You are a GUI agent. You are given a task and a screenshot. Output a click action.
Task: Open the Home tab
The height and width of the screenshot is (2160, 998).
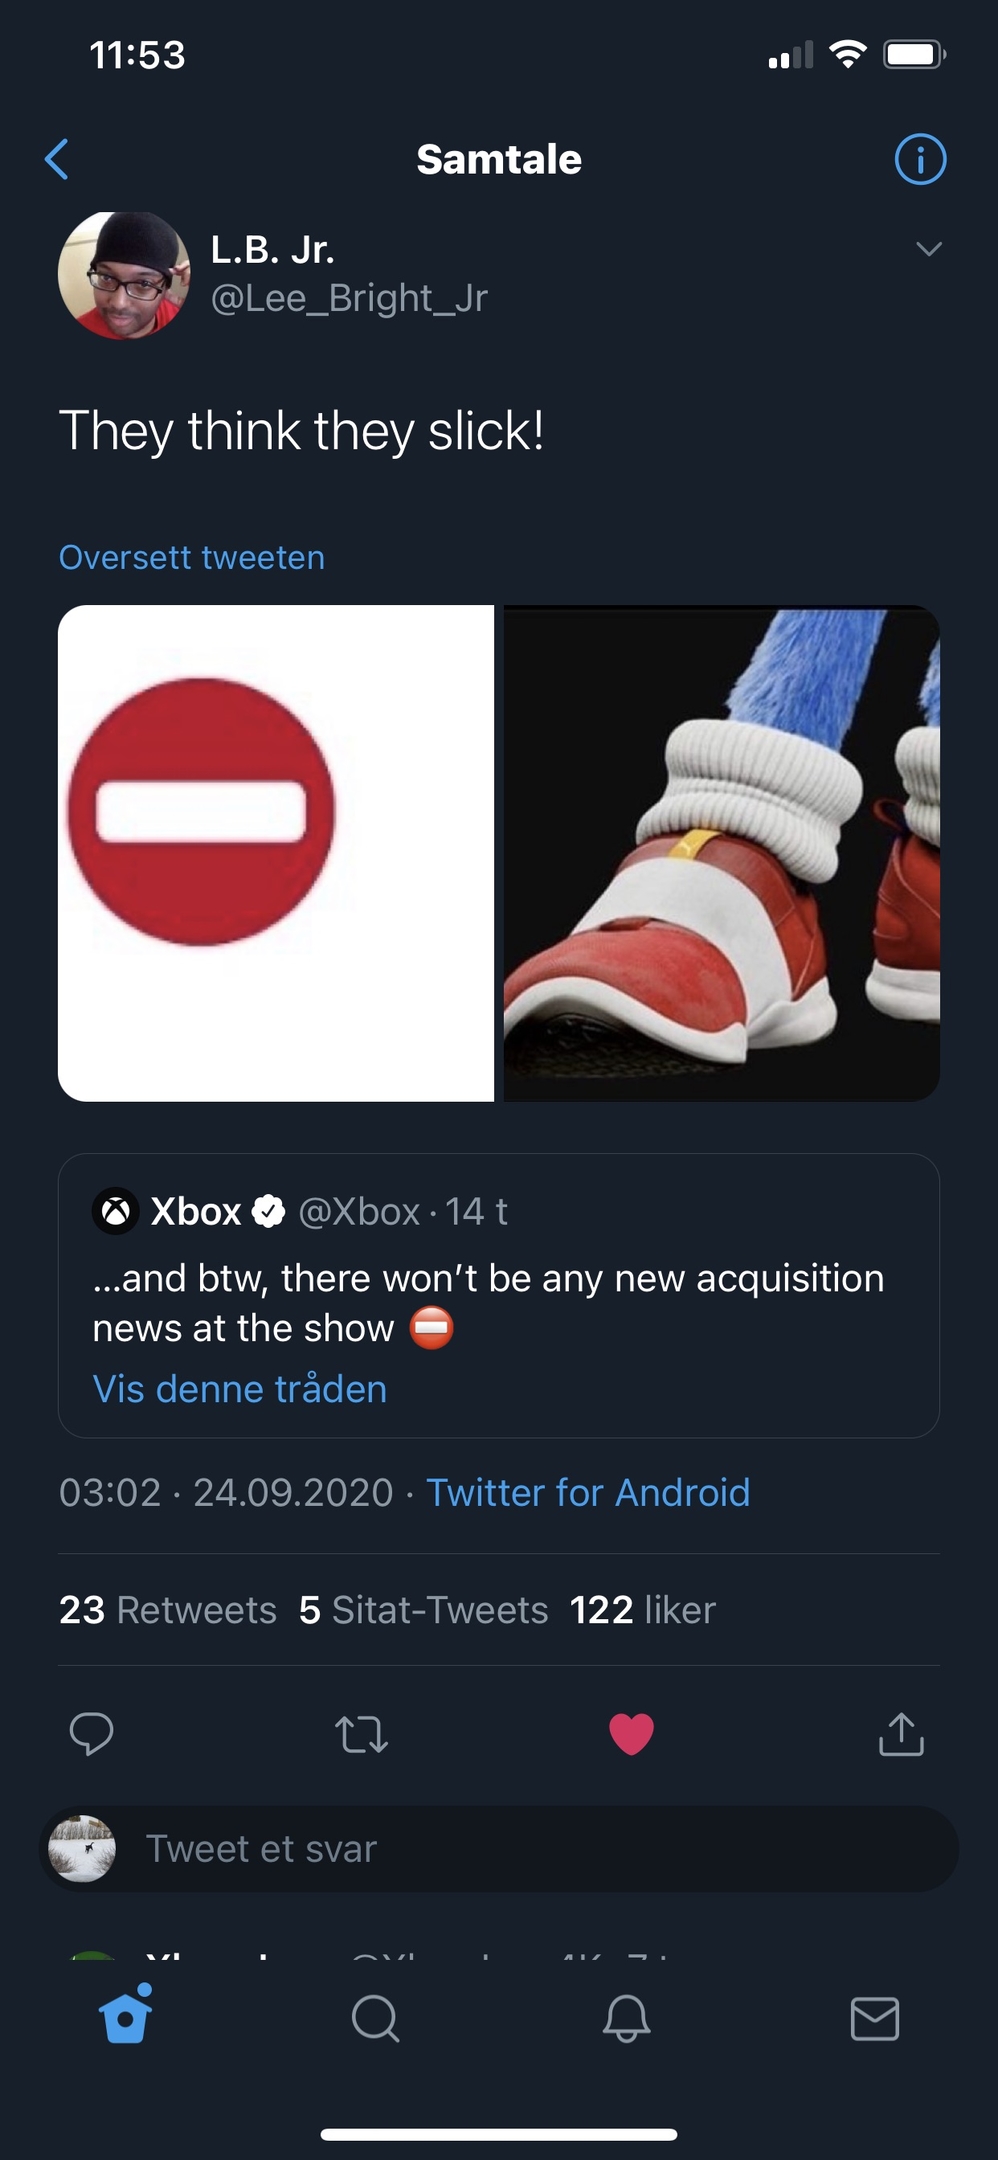coord(126,2018)
